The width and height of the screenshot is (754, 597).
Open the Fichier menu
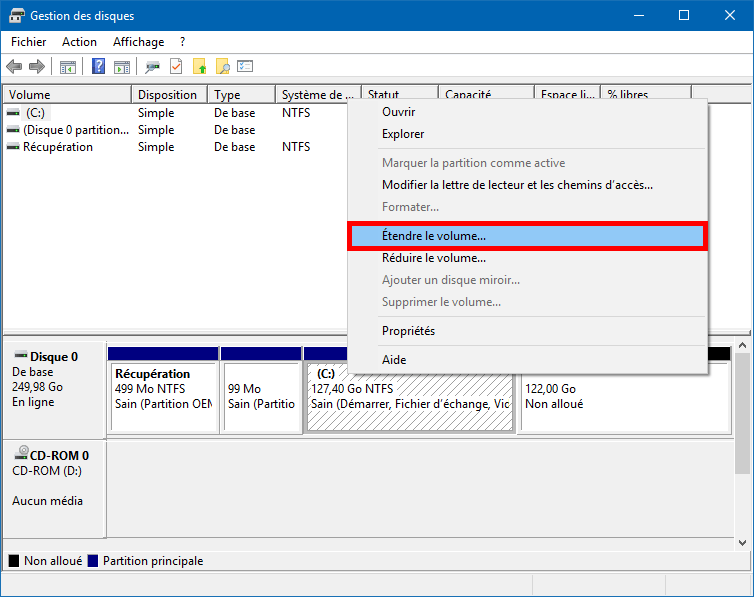point(28,42)
